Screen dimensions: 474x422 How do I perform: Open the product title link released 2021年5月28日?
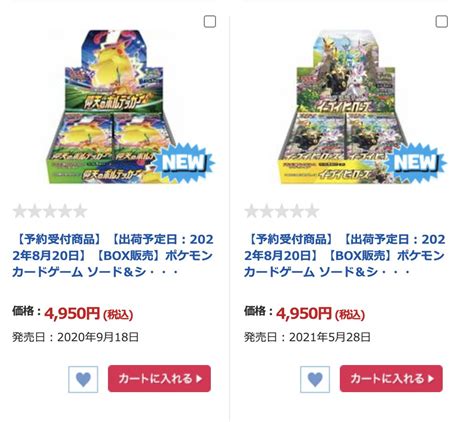(345, 256)
